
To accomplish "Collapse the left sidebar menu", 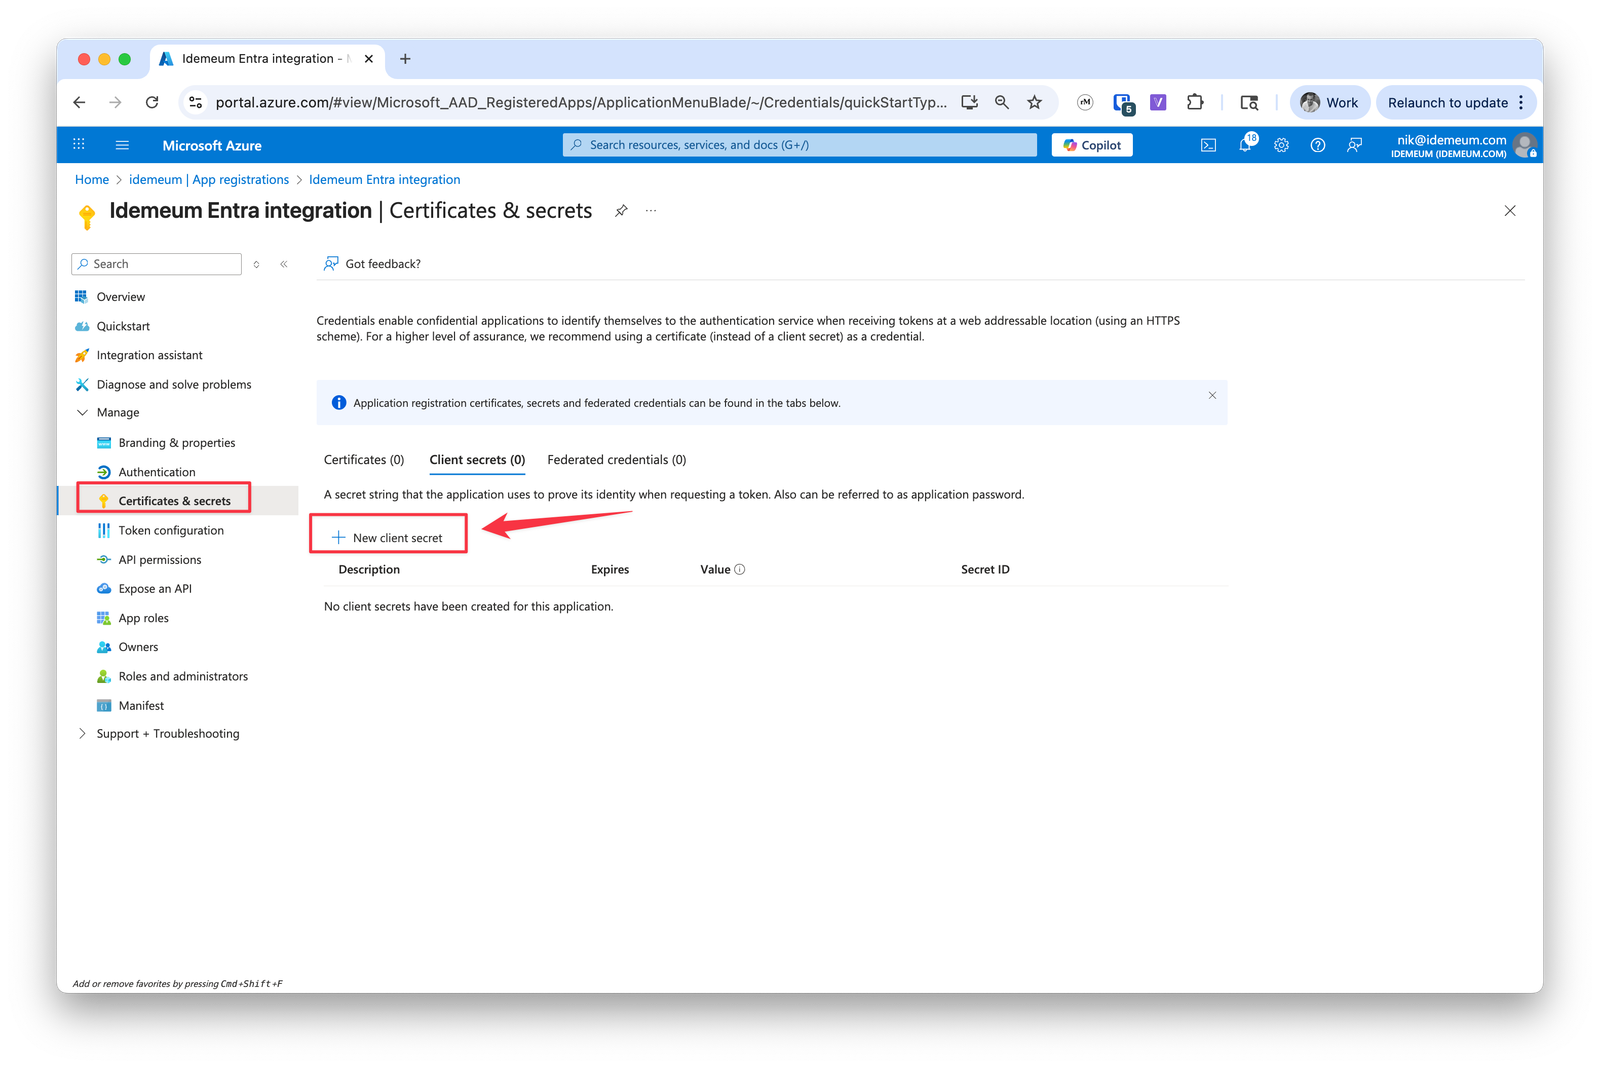I will click(284, 264).
